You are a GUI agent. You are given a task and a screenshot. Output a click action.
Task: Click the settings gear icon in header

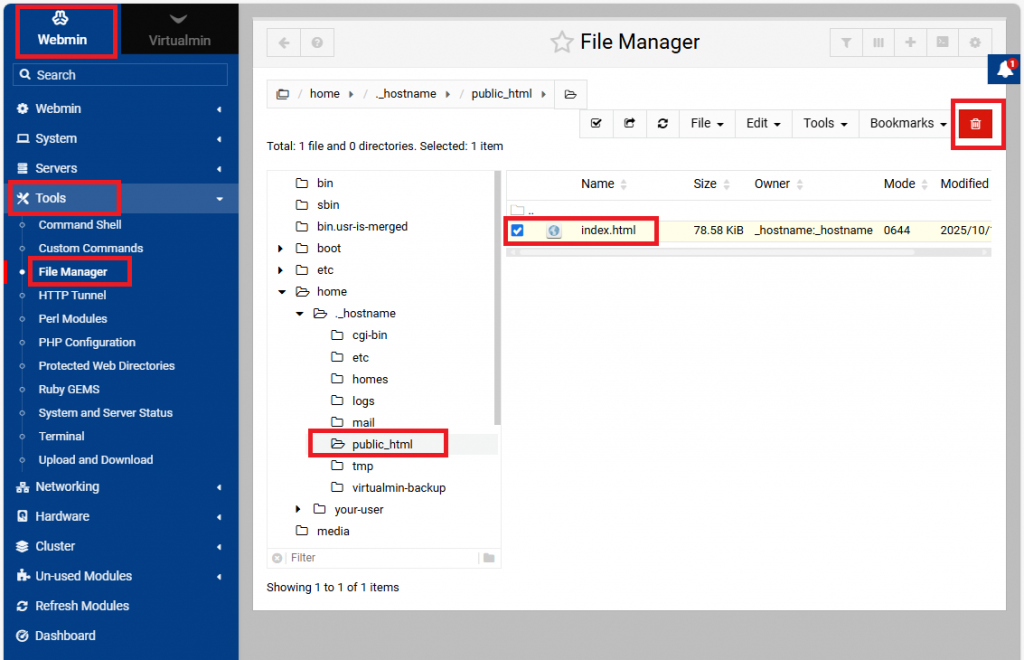click(x=974, y=43)
